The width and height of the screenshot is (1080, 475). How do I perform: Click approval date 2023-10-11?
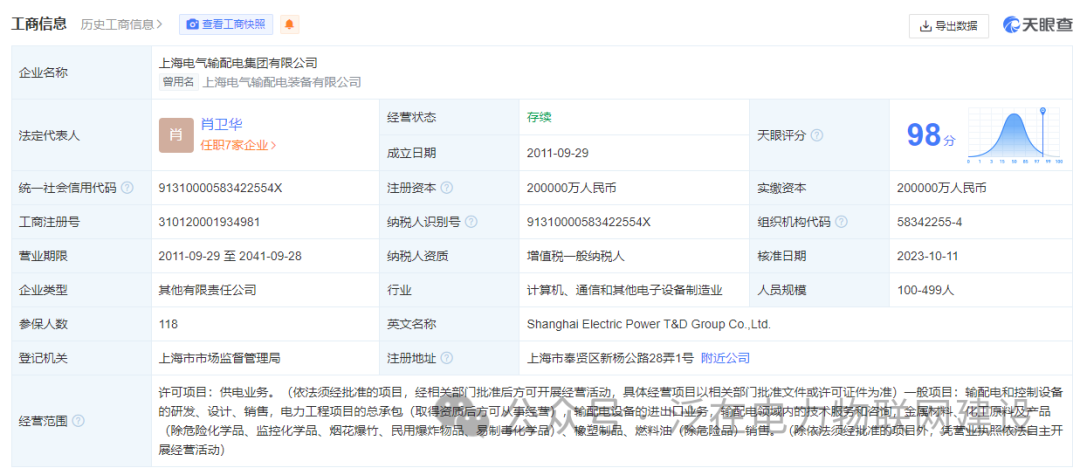click(x=928, y=256)
